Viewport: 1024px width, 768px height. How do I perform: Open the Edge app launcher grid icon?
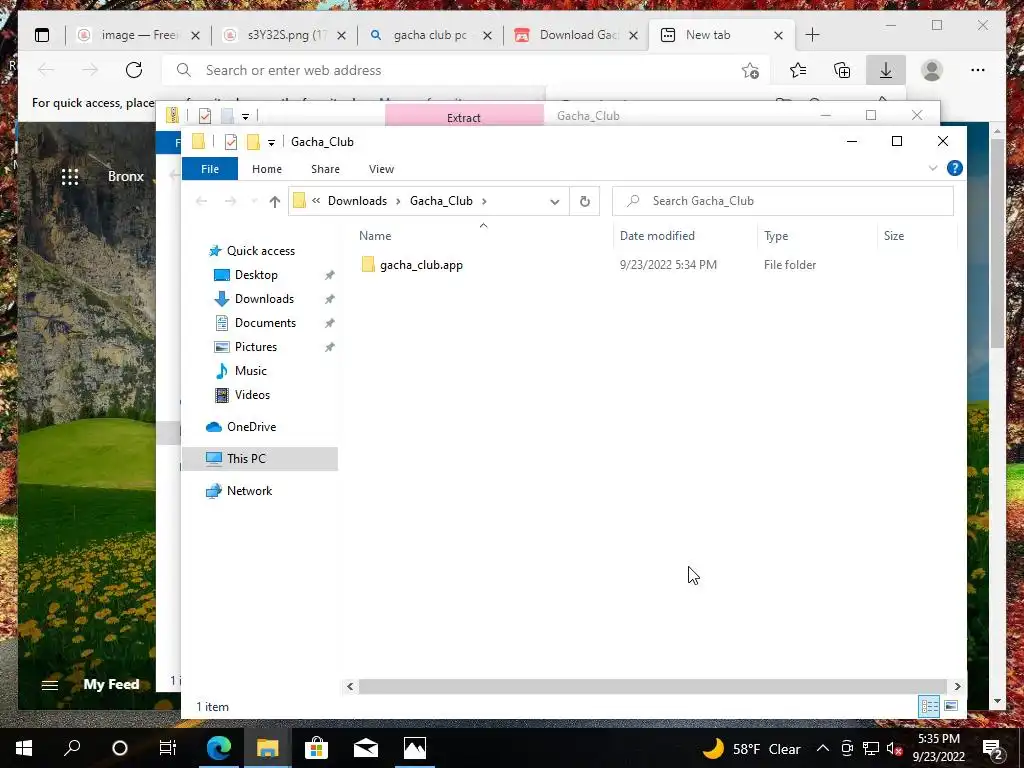[70, 176]
